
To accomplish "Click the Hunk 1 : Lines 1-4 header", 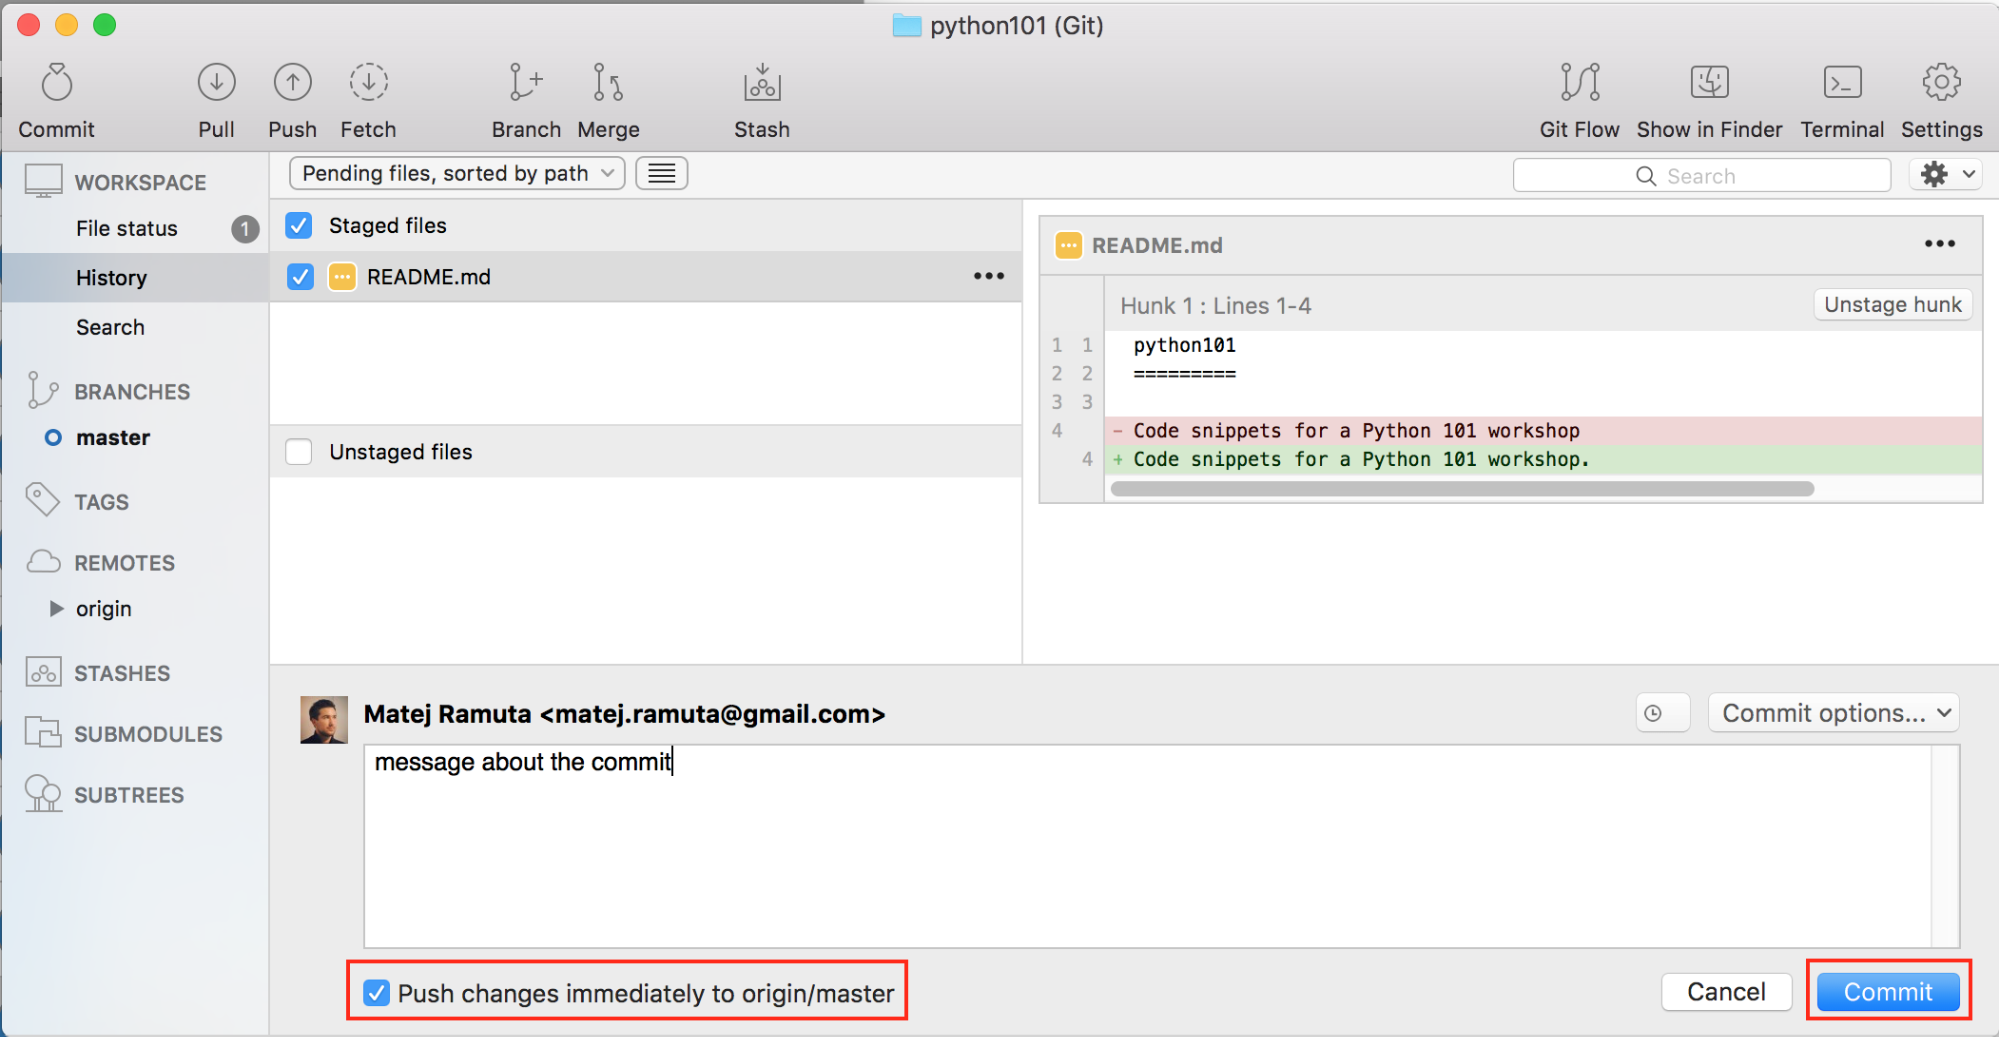I will [1215, 306].
